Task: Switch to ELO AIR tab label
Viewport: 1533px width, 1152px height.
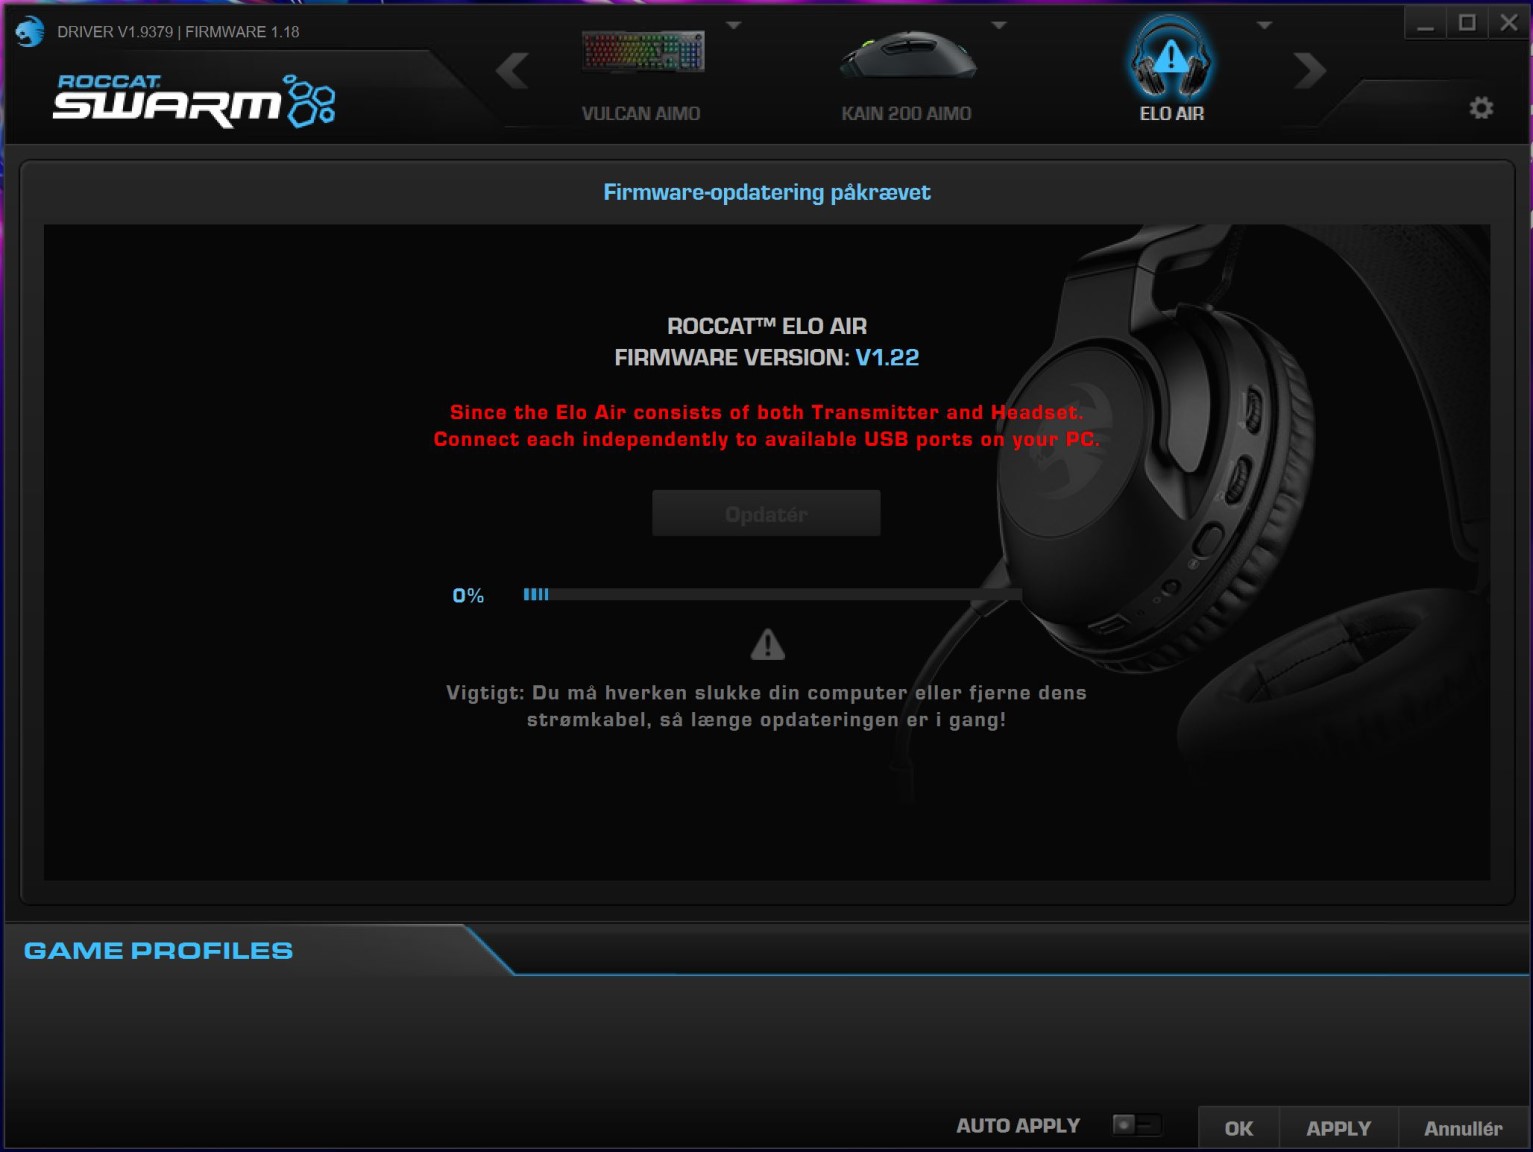Action: [x=1172, y=114]
